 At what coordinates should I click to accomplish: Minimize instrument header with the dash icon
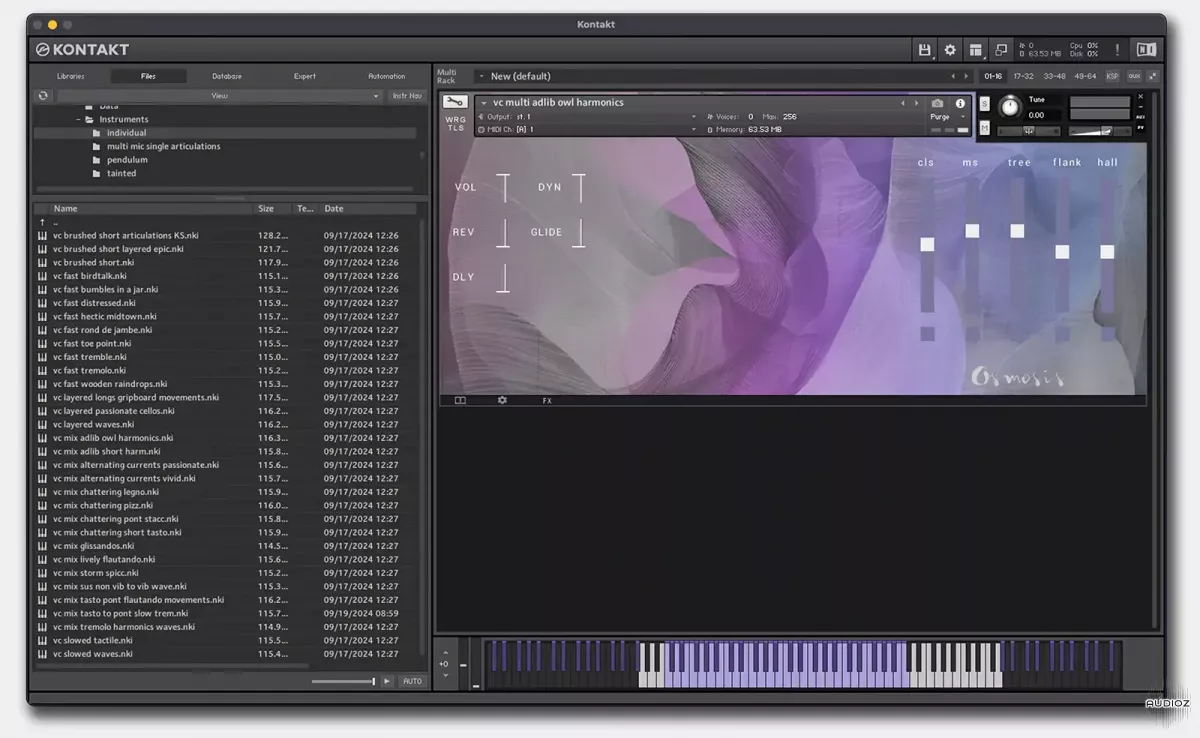(1141, 106)
